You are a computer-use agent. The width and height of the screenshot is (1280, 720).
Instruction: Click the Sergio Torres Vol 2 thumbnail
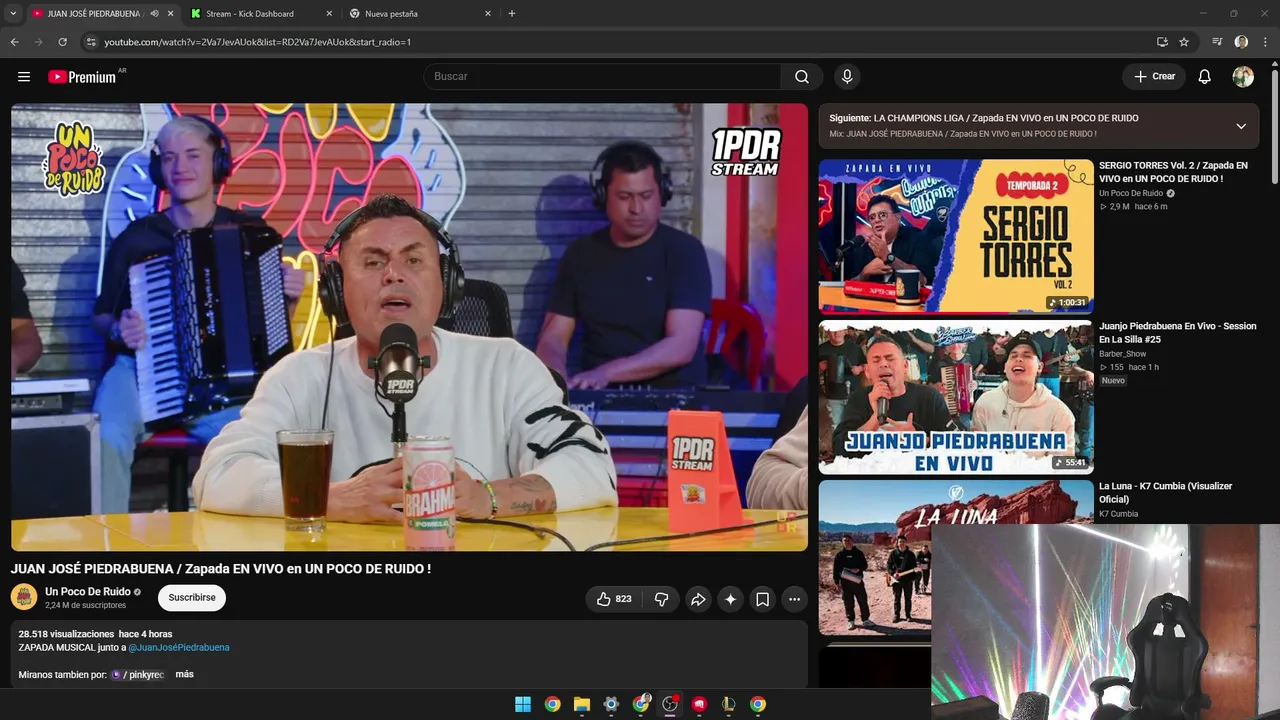pyautogui.click(x=956, y=236)
